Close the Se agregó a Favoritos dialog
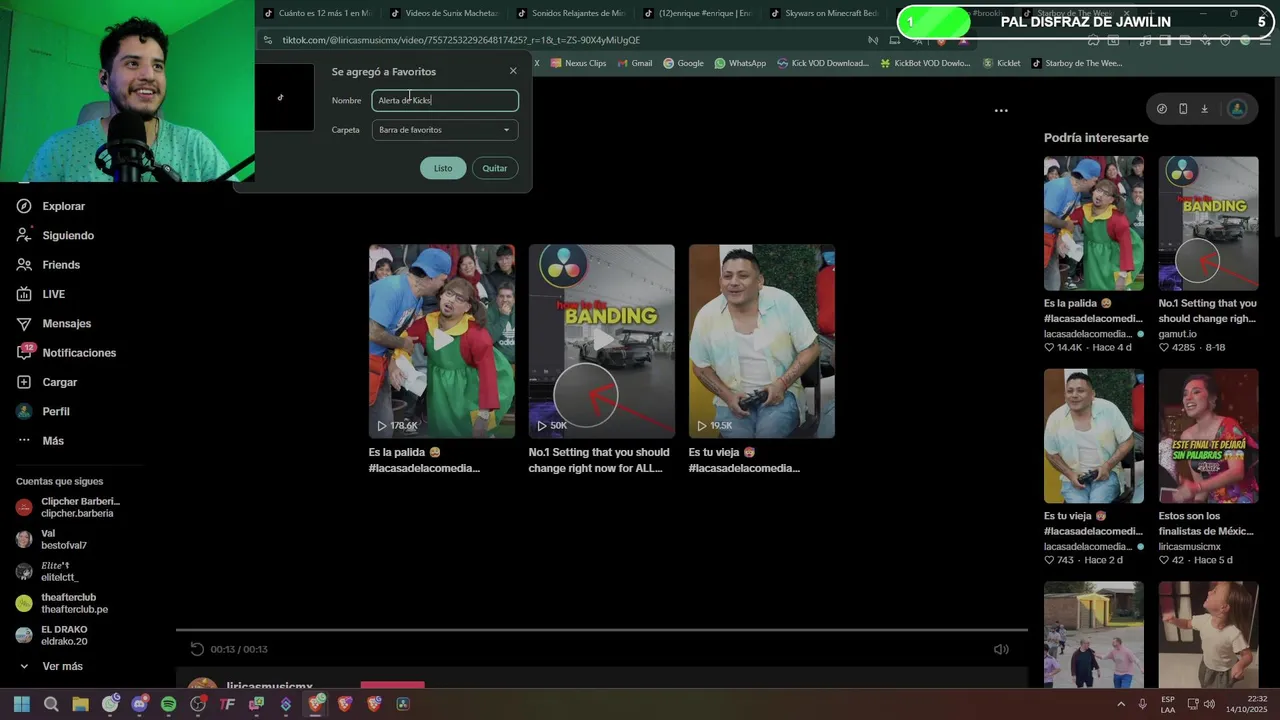 (513, 71)
